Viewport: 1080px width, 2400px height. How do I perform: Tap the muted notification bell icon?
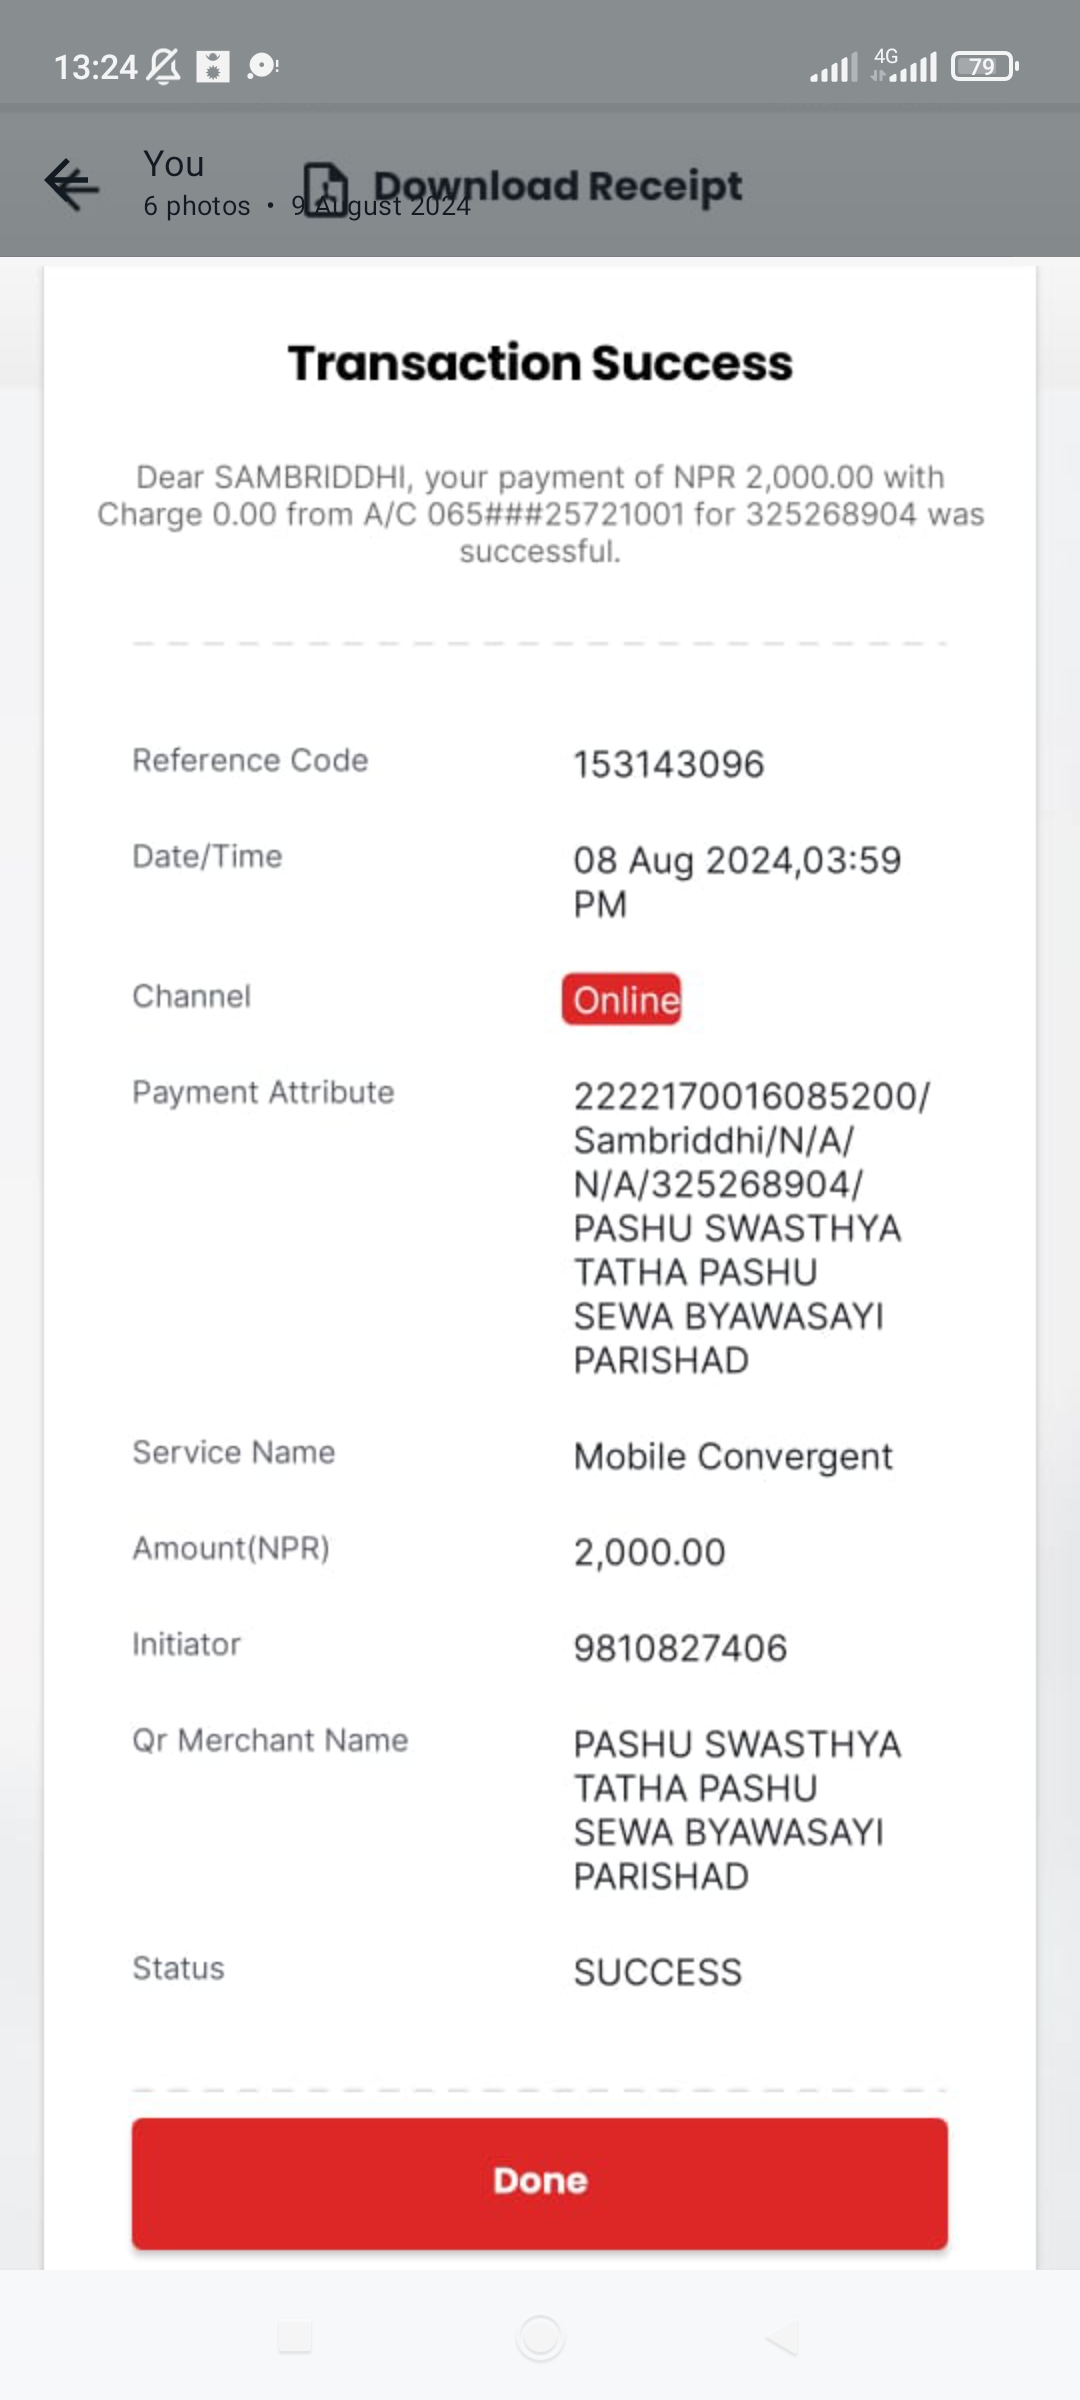coord(164,67)
